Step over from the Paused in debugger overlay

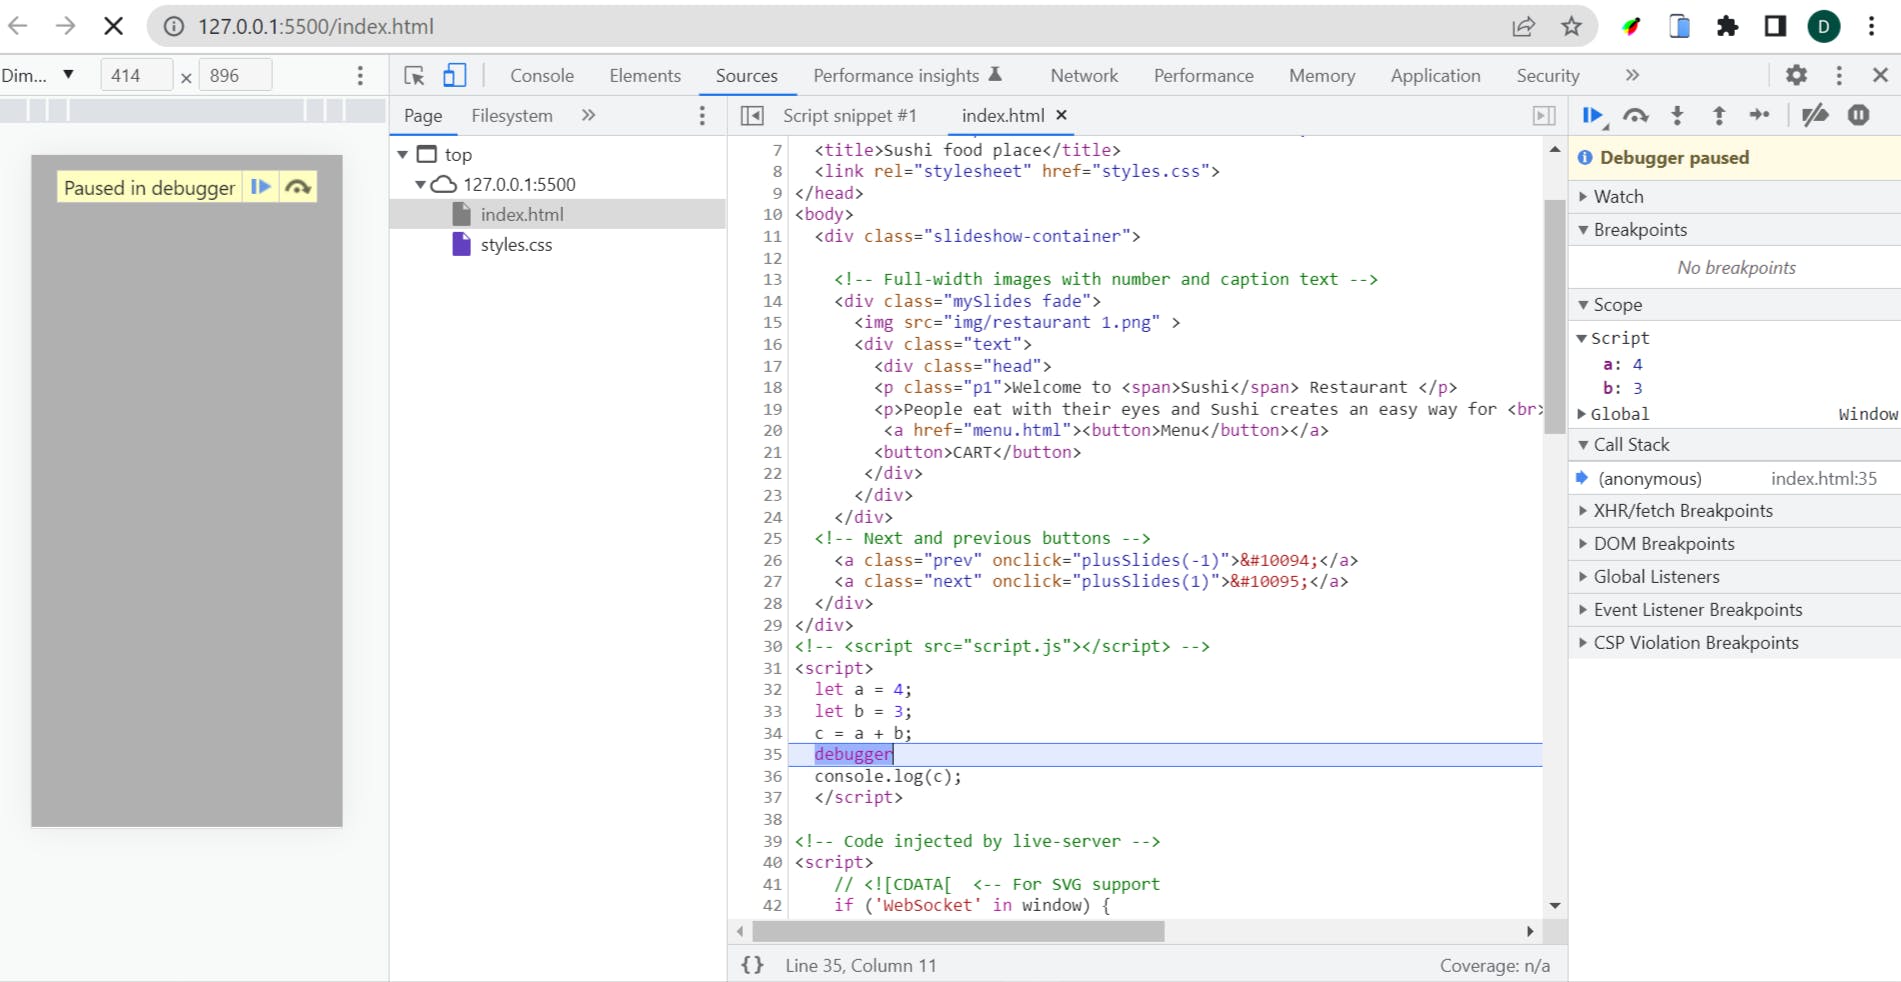298,187
